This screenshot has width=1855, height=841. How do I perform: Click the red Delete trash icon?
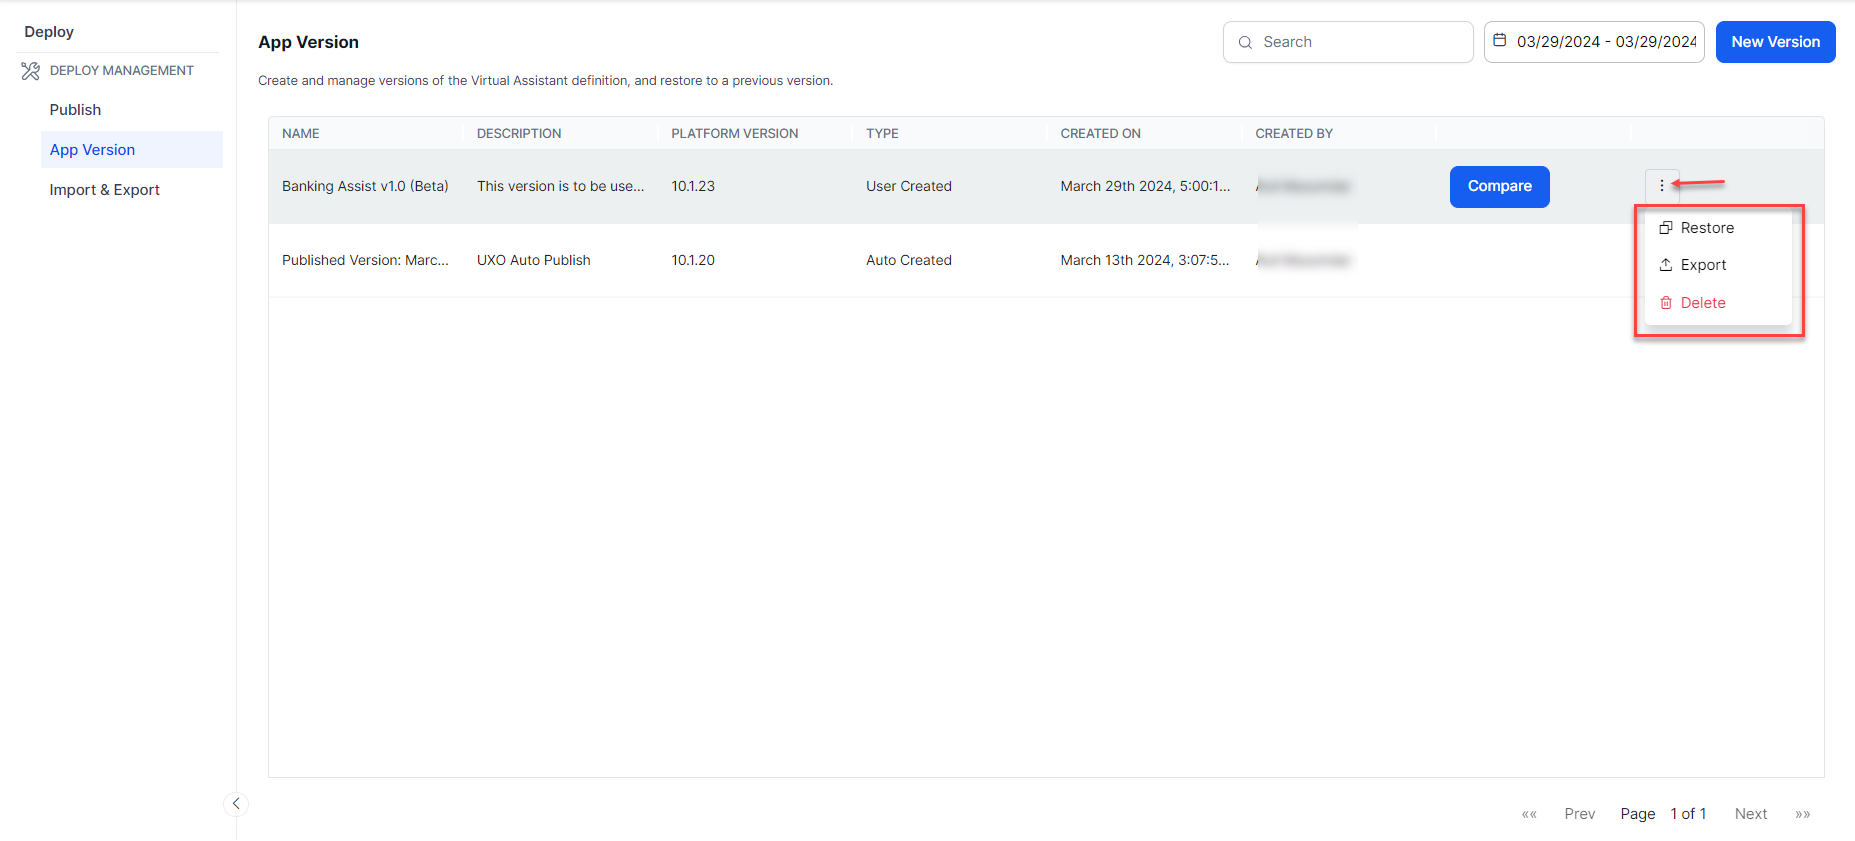[x=1666, y=303]
